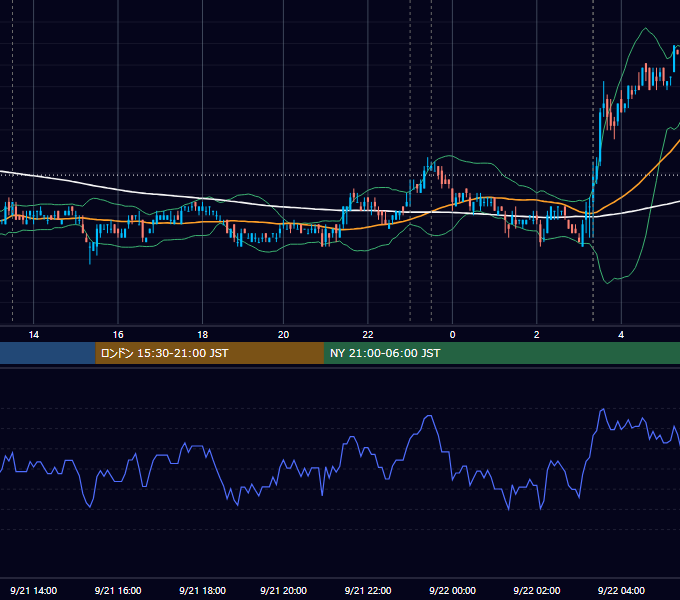Click the 20 hour label on time axis
The height and width of the screenshot is (600, 680).
[283, 335]
